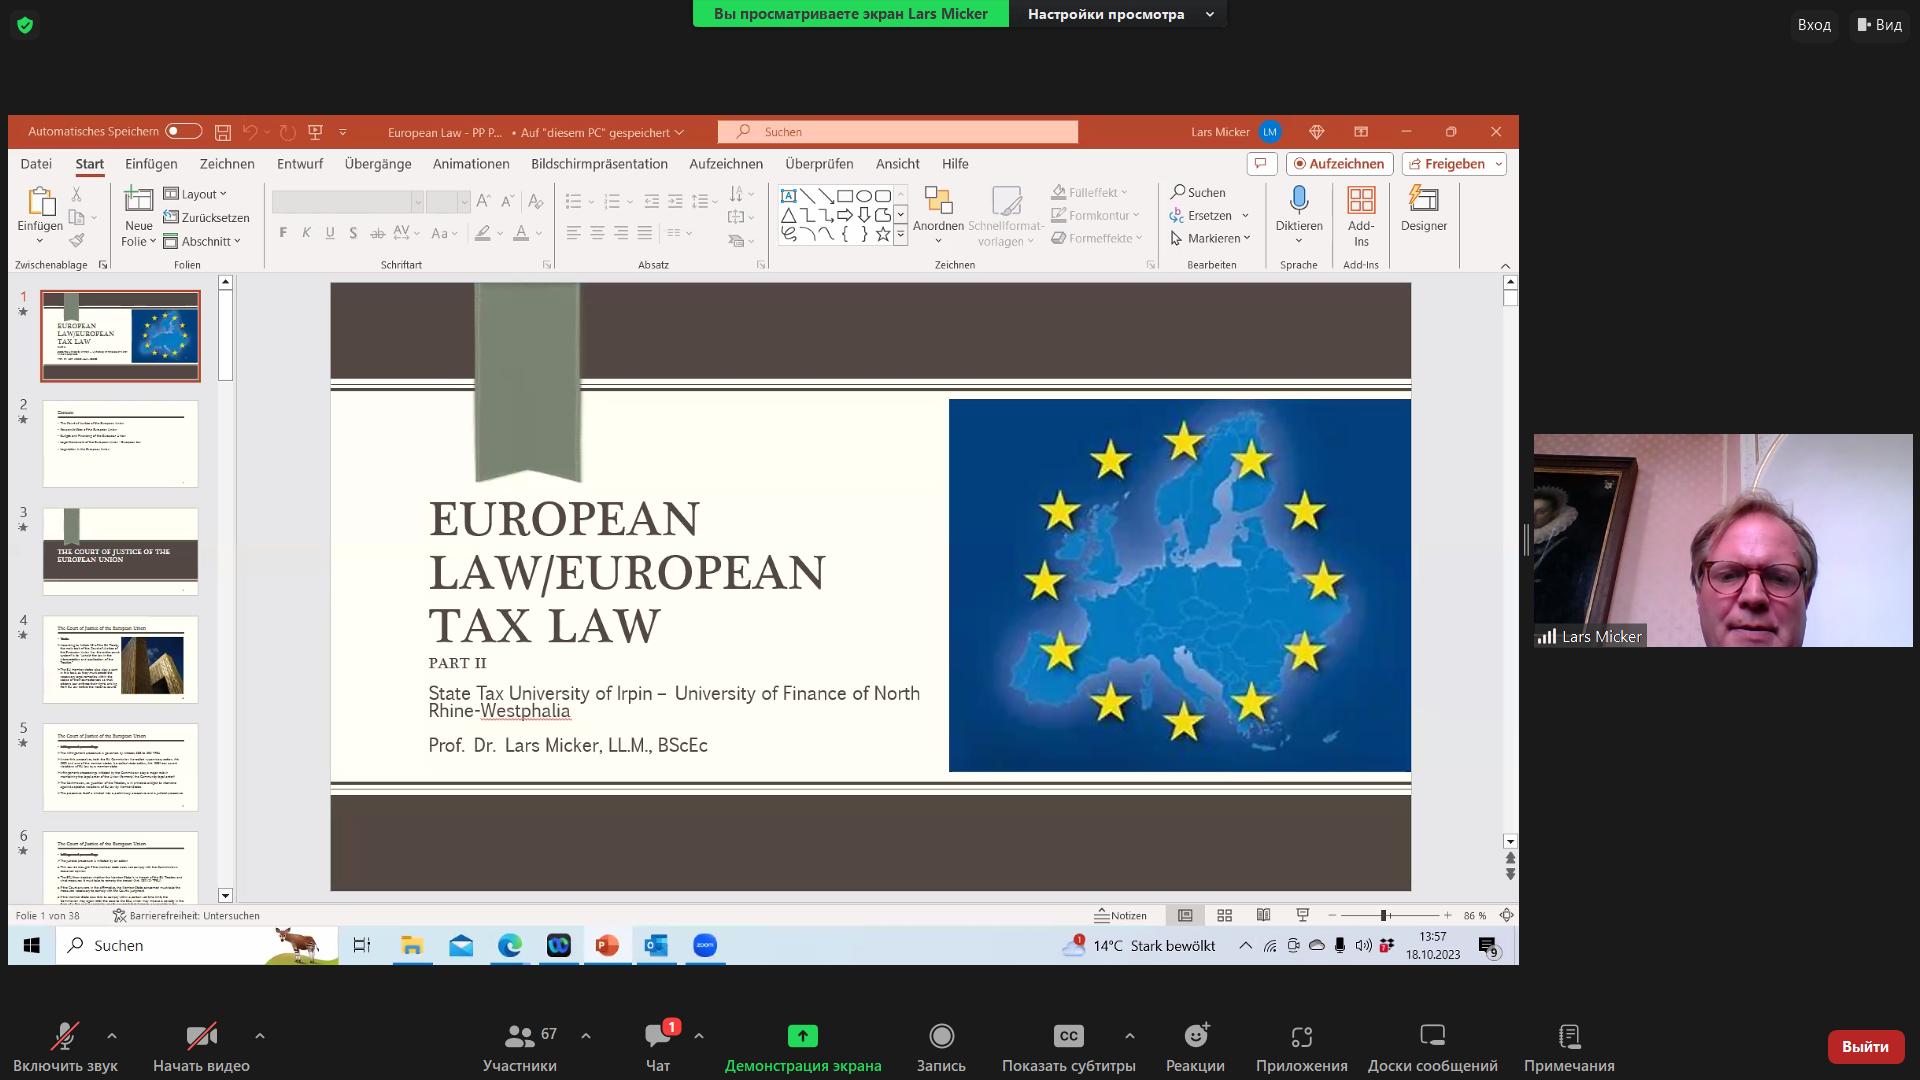
Task: Expand the Abschnitt dropdown
Action: click(203, 241)
